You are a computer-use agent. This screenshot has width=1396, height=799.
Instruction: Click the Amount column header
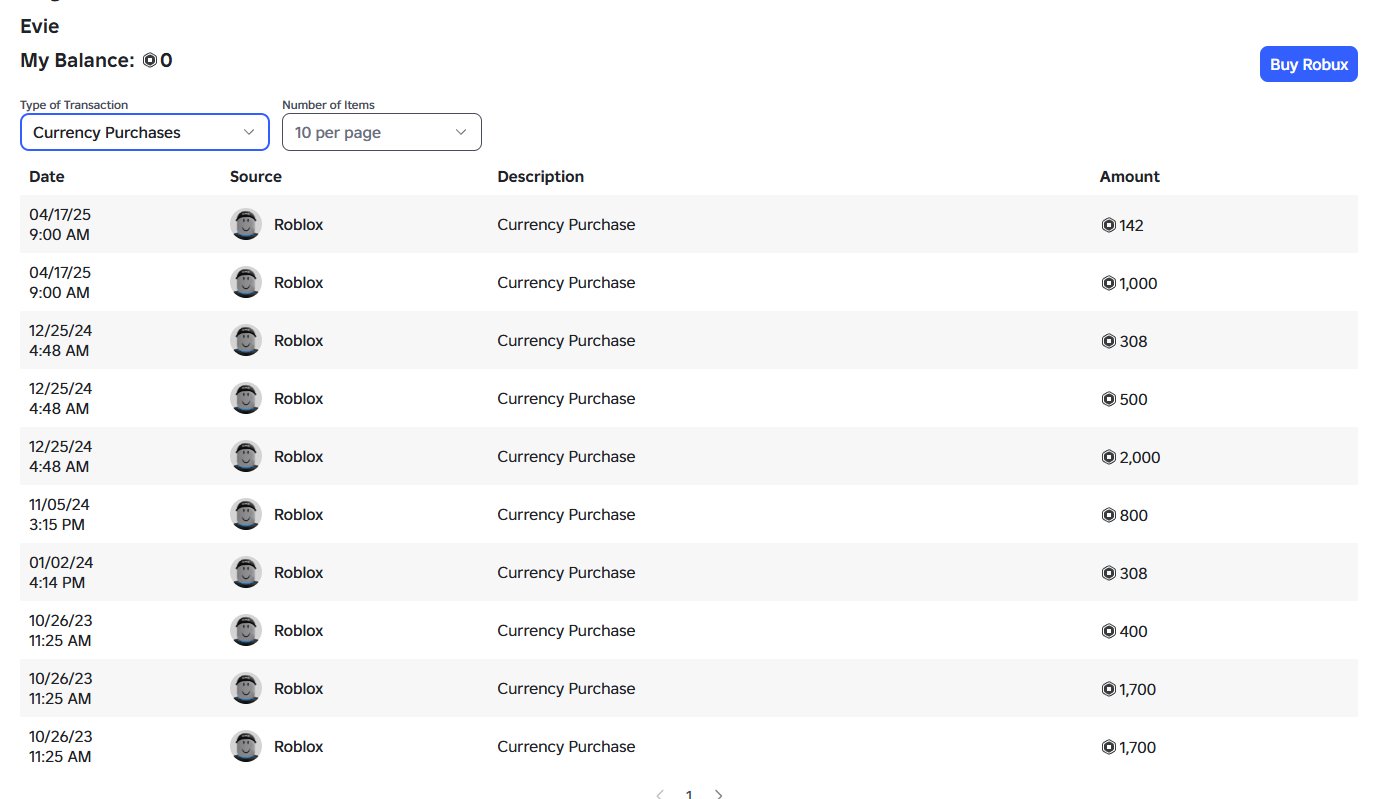click(x=1130, y=176)
